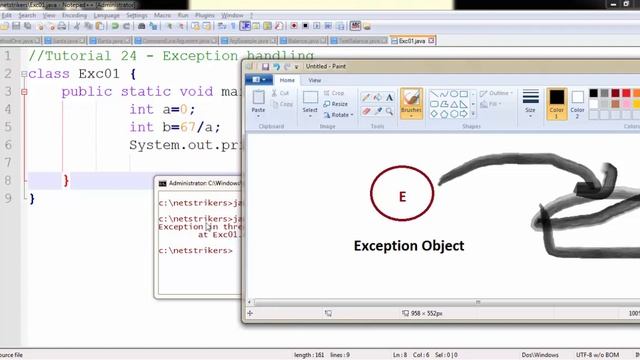
Task: Select the Text tool in Paint
Action: pos(389,97)
